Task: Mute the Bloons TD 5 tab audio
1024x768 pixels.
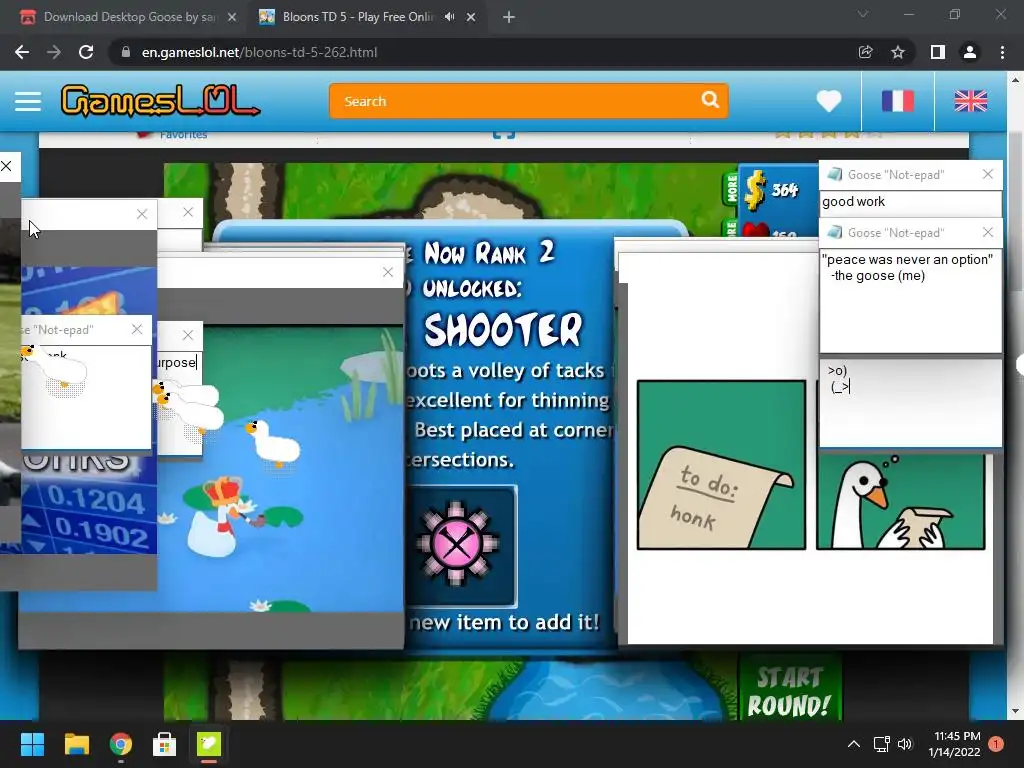Action: click(x=449, y=17)
